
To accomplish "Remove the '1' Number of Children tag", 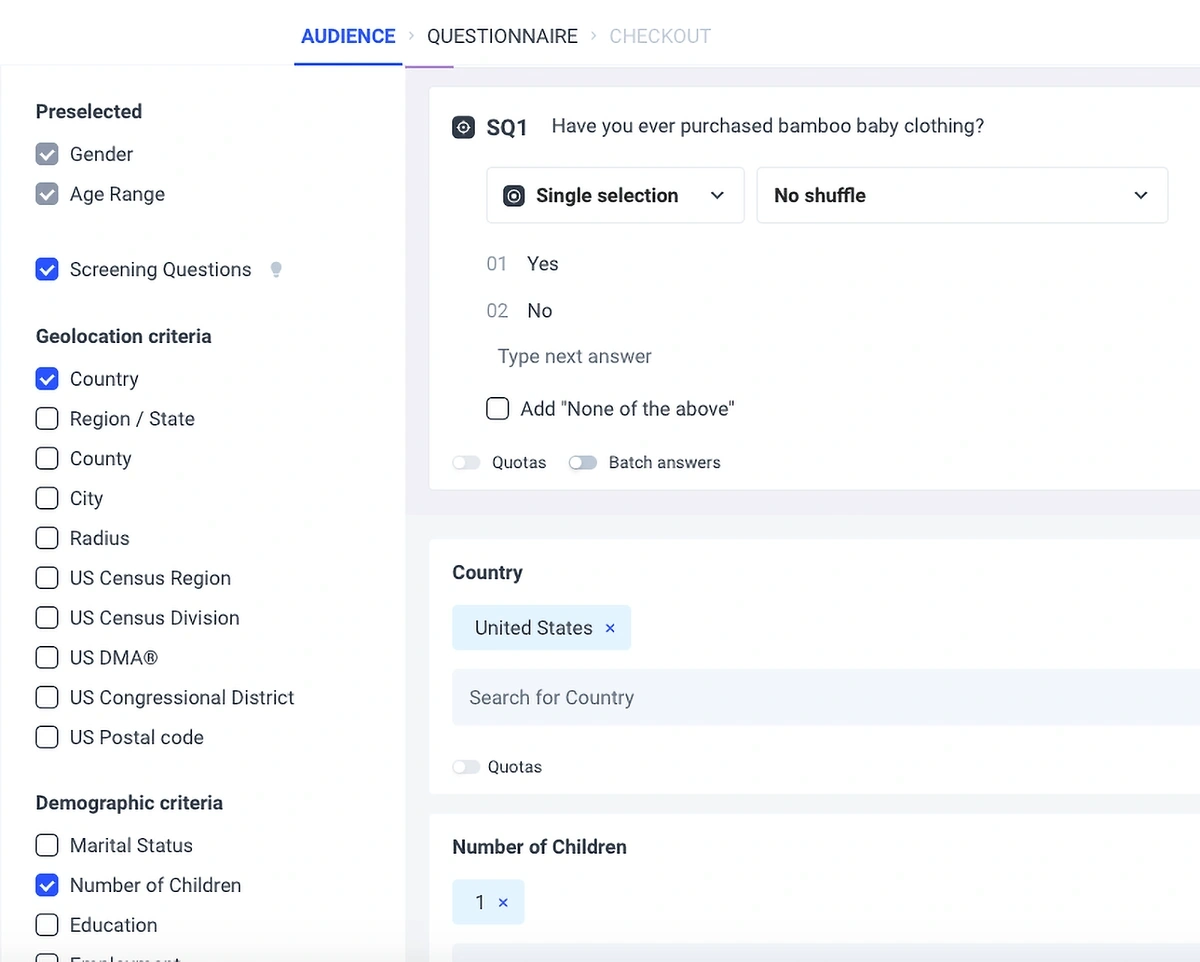I will click(503, 903).
